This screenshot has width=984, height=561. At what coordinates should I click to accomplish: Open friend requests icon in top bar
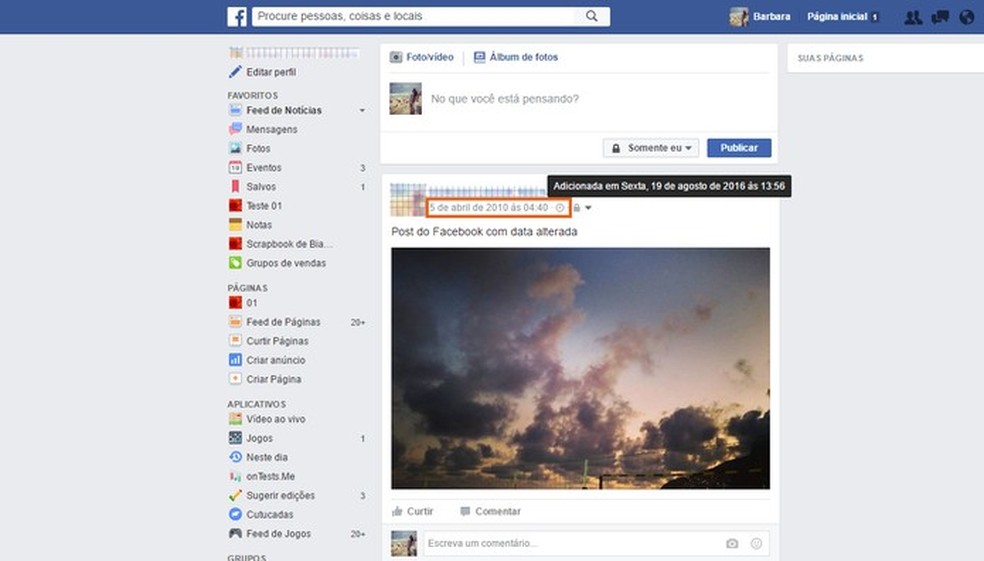point(913,17)
